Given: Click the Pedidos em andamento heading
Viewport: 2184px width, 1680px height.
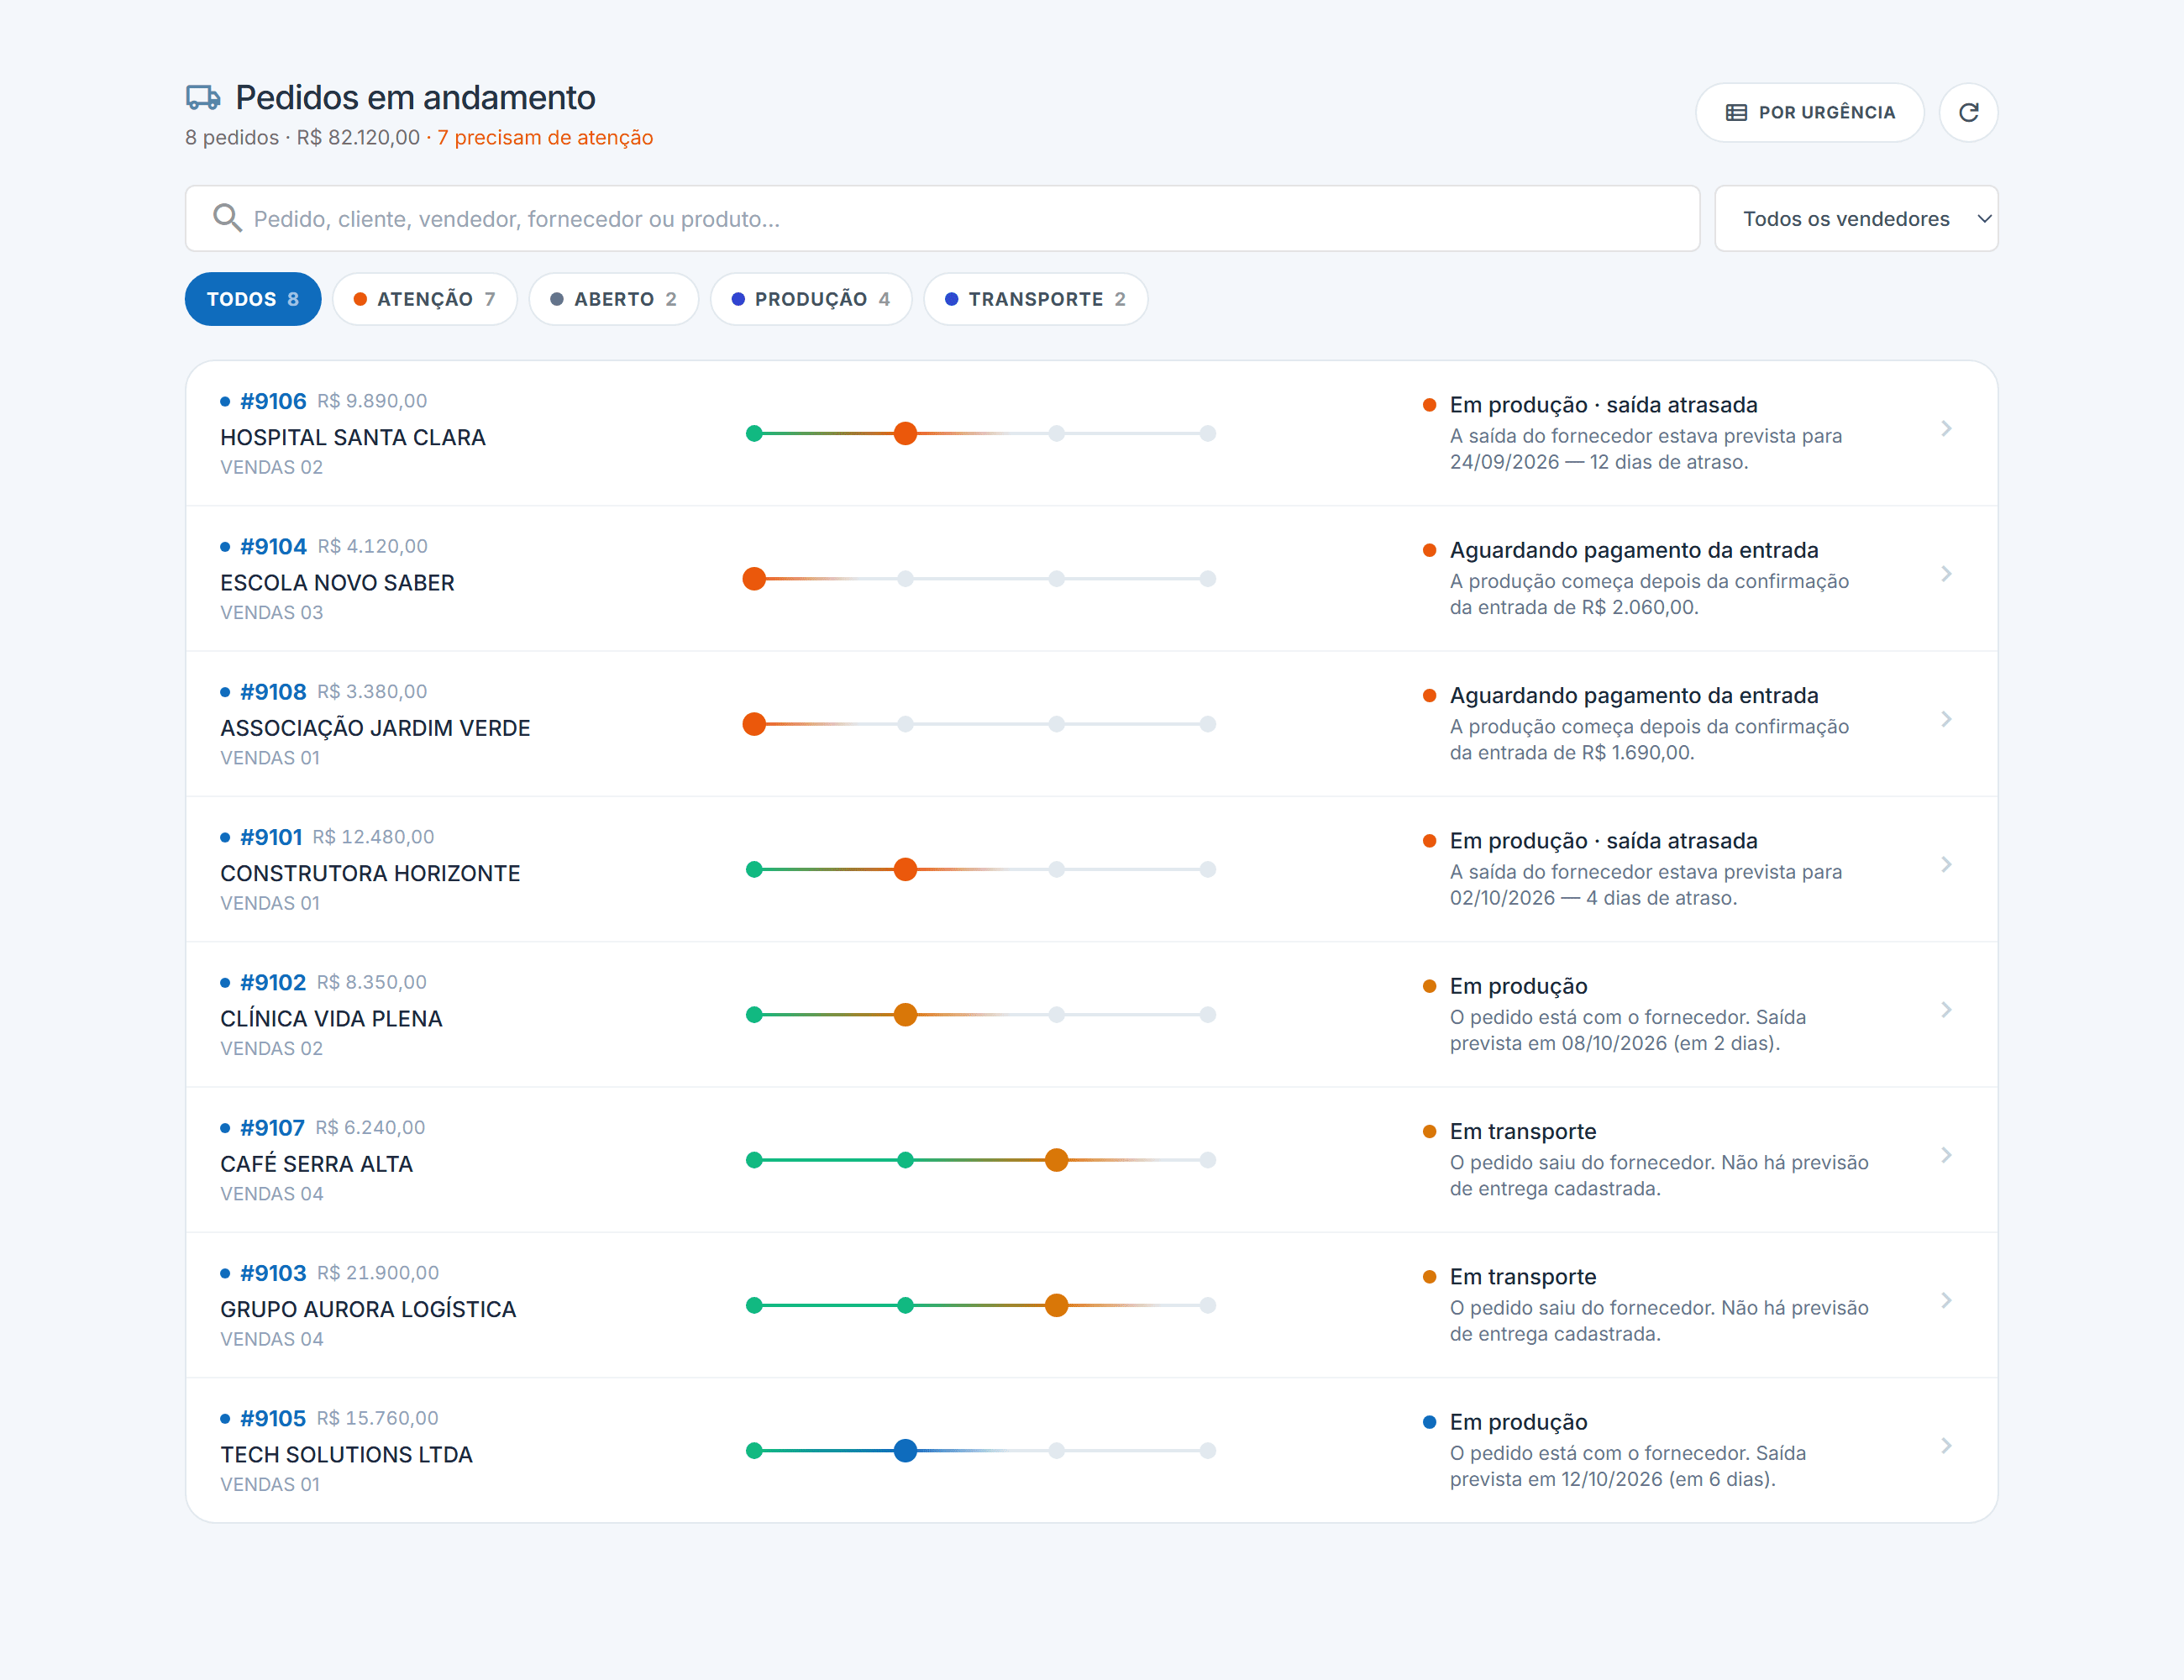Looking at the screenshot, I should coord(415,97).
